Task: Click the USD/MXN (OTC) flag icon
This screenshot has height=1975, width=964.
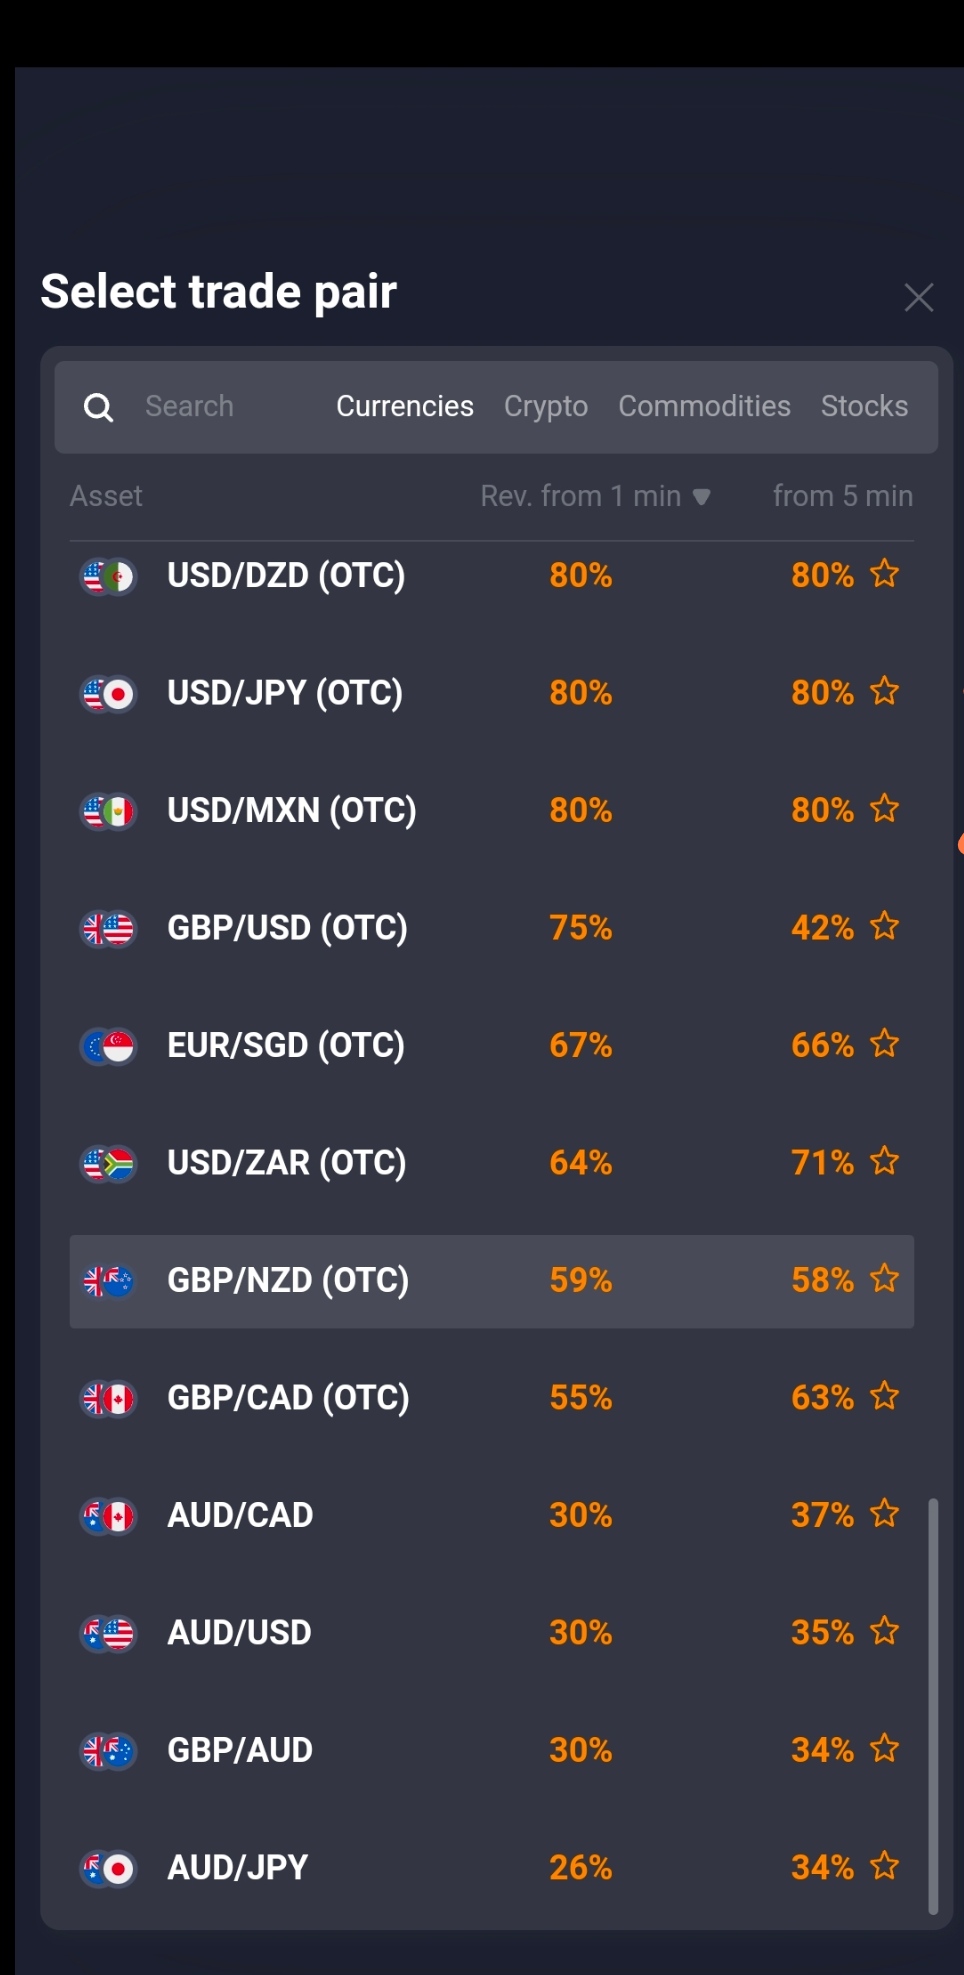Action: pos(107,811)
